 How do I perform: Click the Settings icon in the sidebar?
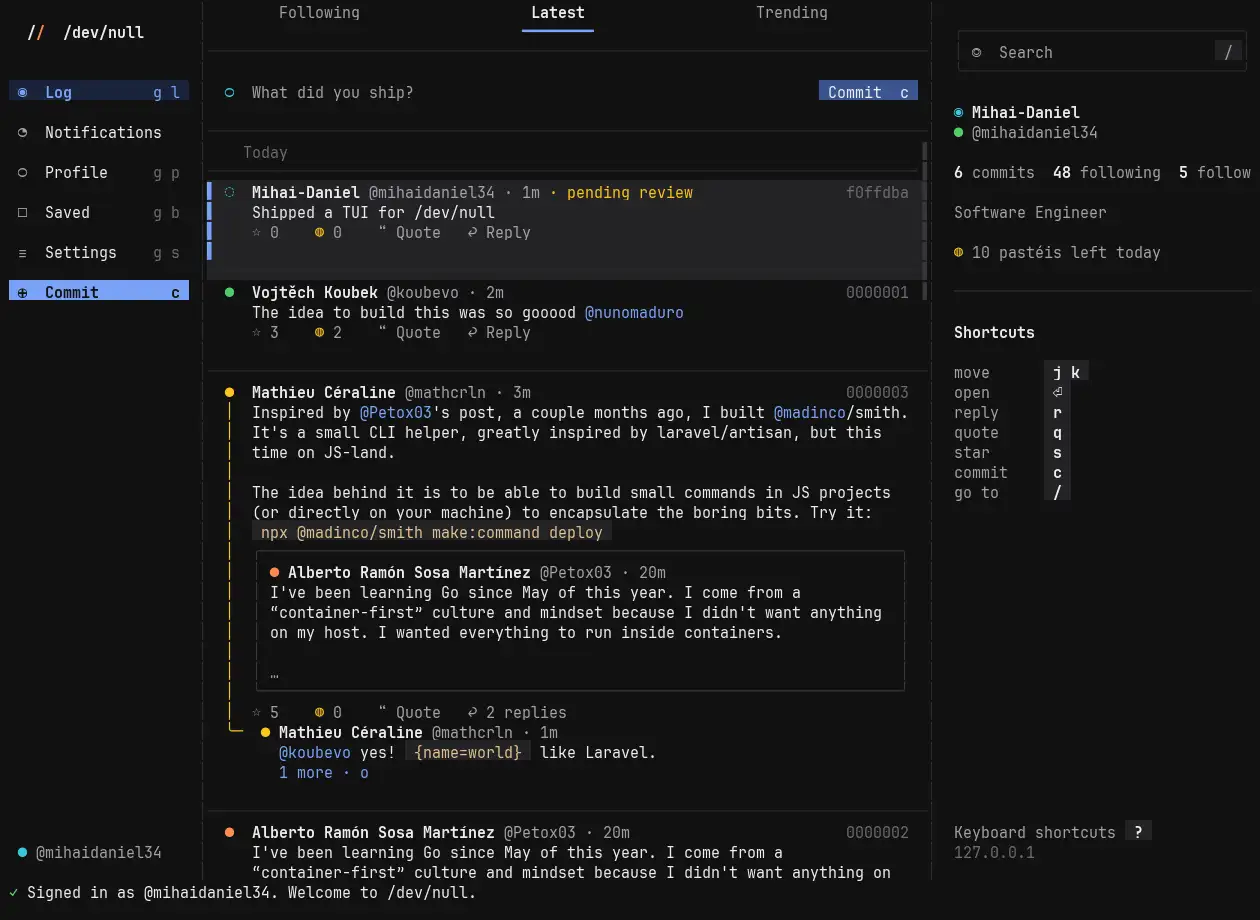23,252
